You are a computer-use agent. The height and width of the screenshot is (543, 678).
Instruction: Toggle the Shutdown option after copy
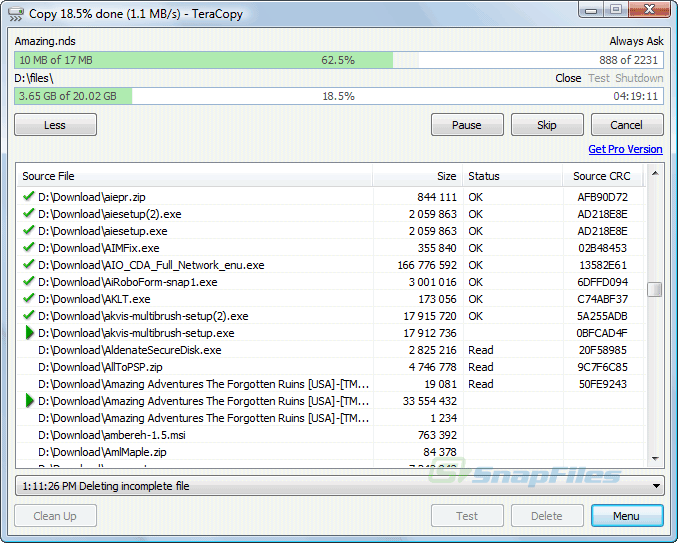(x=639, y=78)
